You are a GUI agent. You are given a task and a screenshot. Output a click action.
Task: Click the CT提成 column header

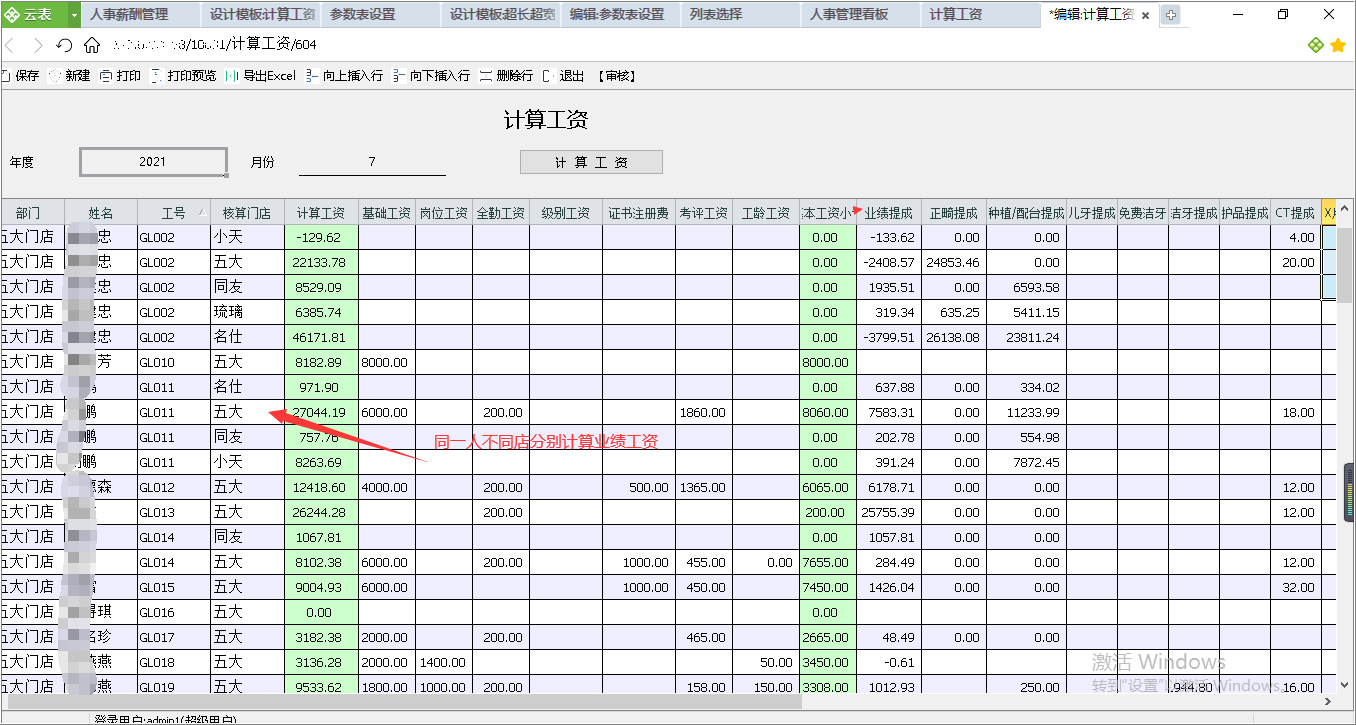coord(1295,213)
